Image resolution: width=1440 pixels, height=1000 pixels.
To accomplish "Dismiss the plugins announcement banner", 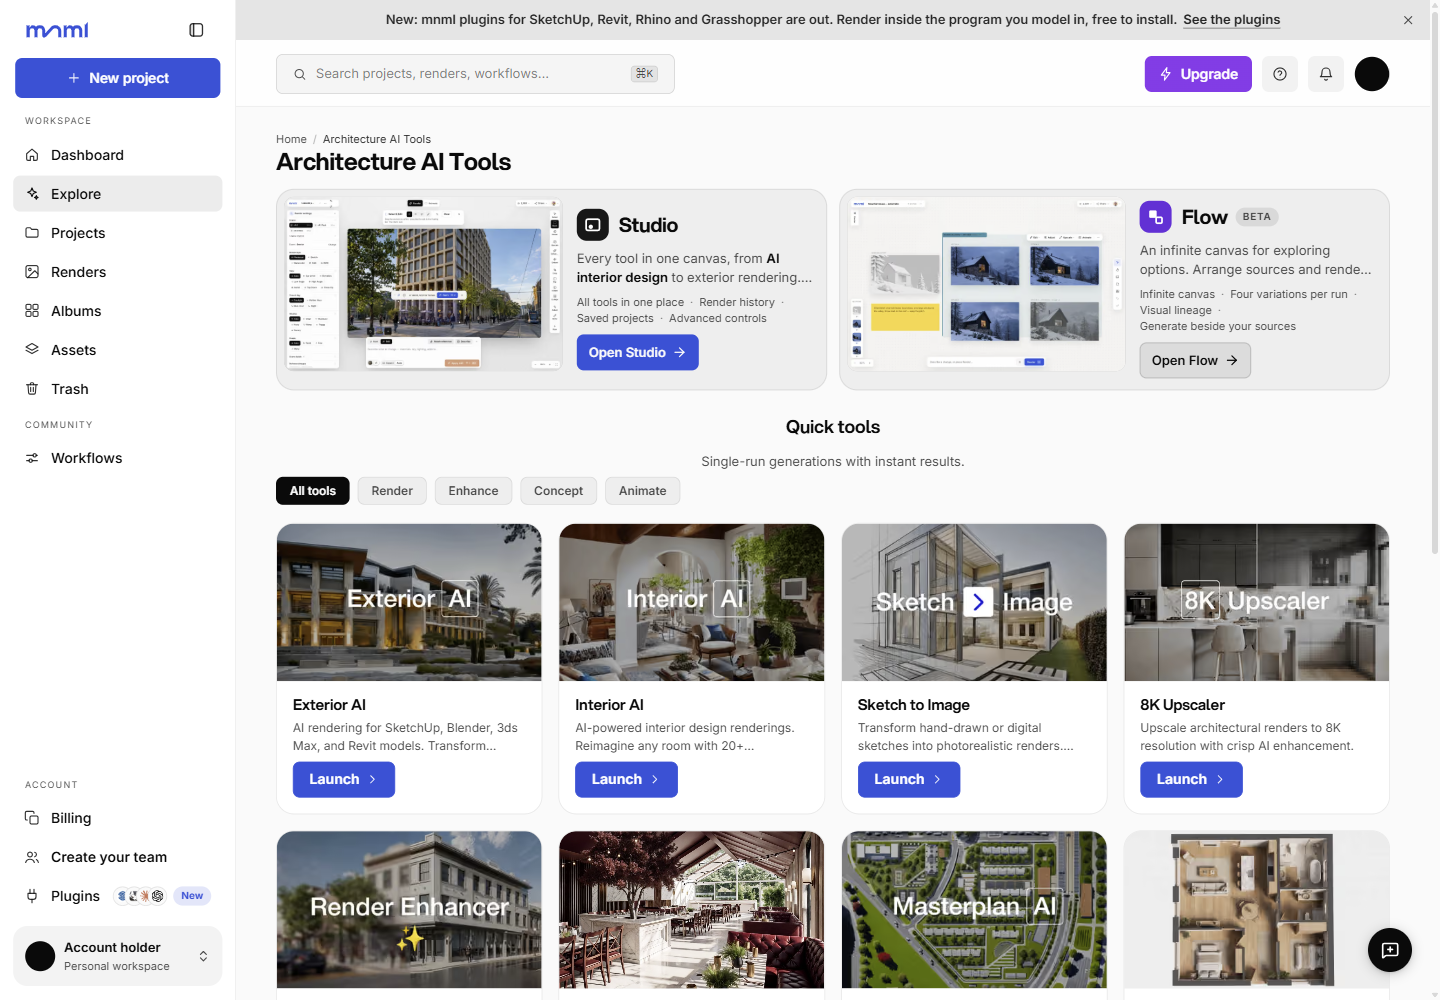I will click(1408, 20).
